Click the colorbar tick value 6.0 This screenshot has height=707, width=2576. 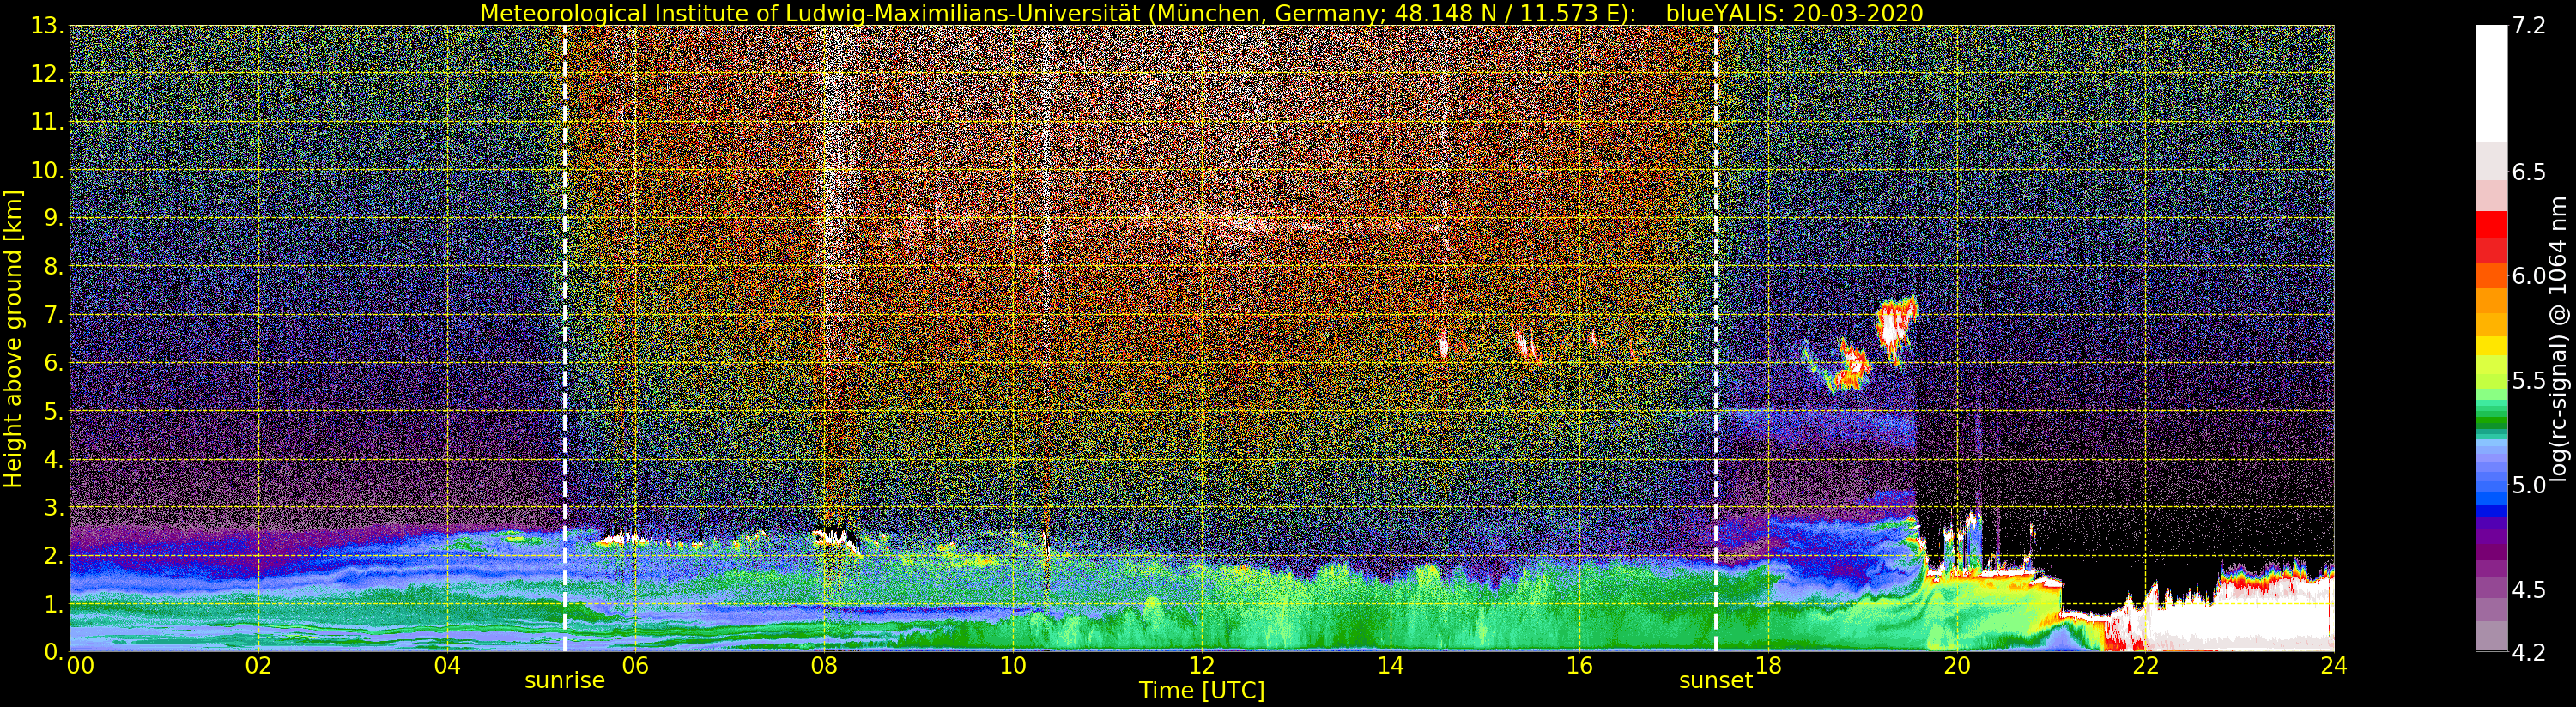tap(2528, 277)
